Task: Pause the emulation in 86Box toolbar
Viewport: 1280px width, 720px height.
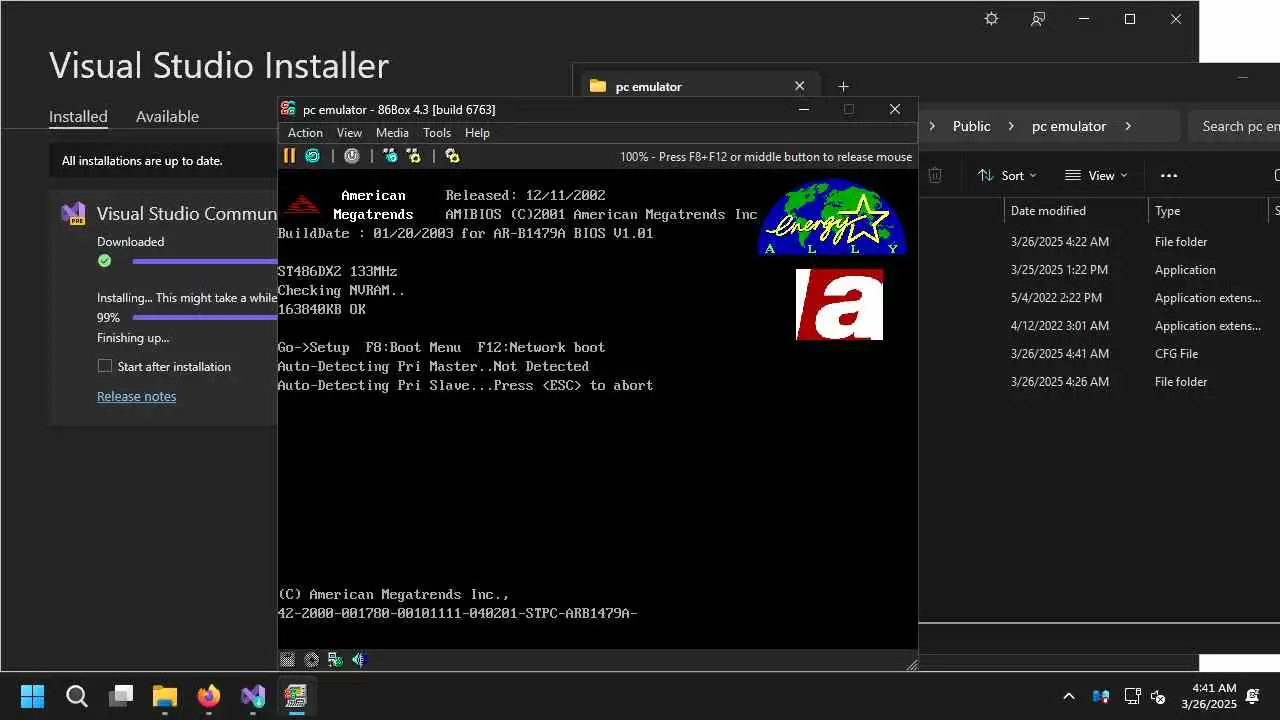Action: pos(289,156)
